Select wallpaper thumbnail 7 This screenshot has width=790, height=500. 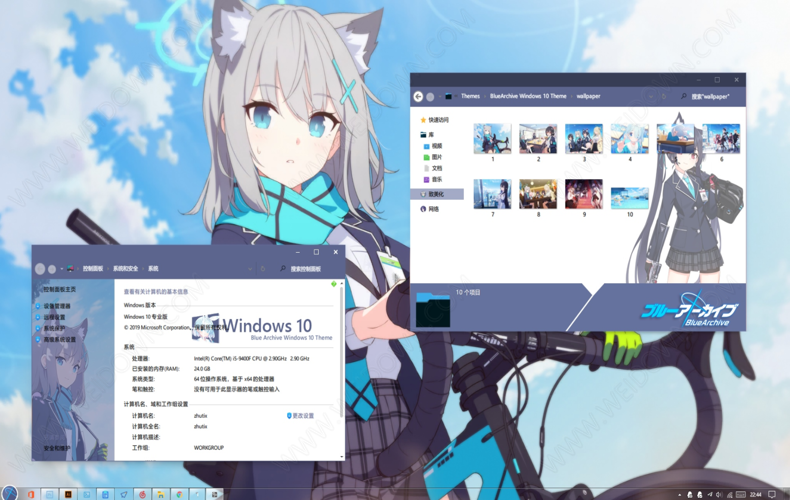[493, 194]
